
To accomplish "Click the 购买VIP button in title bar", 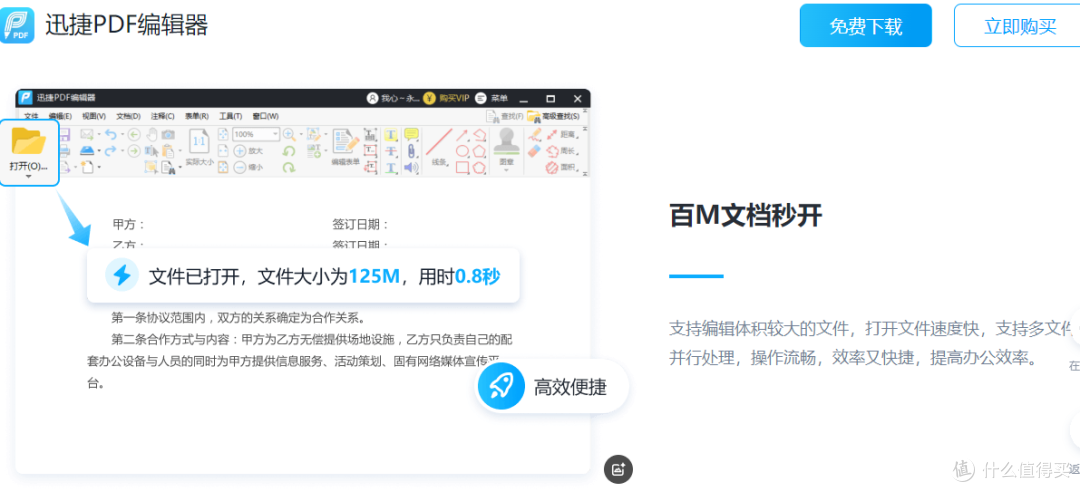I will click(446, 98).
